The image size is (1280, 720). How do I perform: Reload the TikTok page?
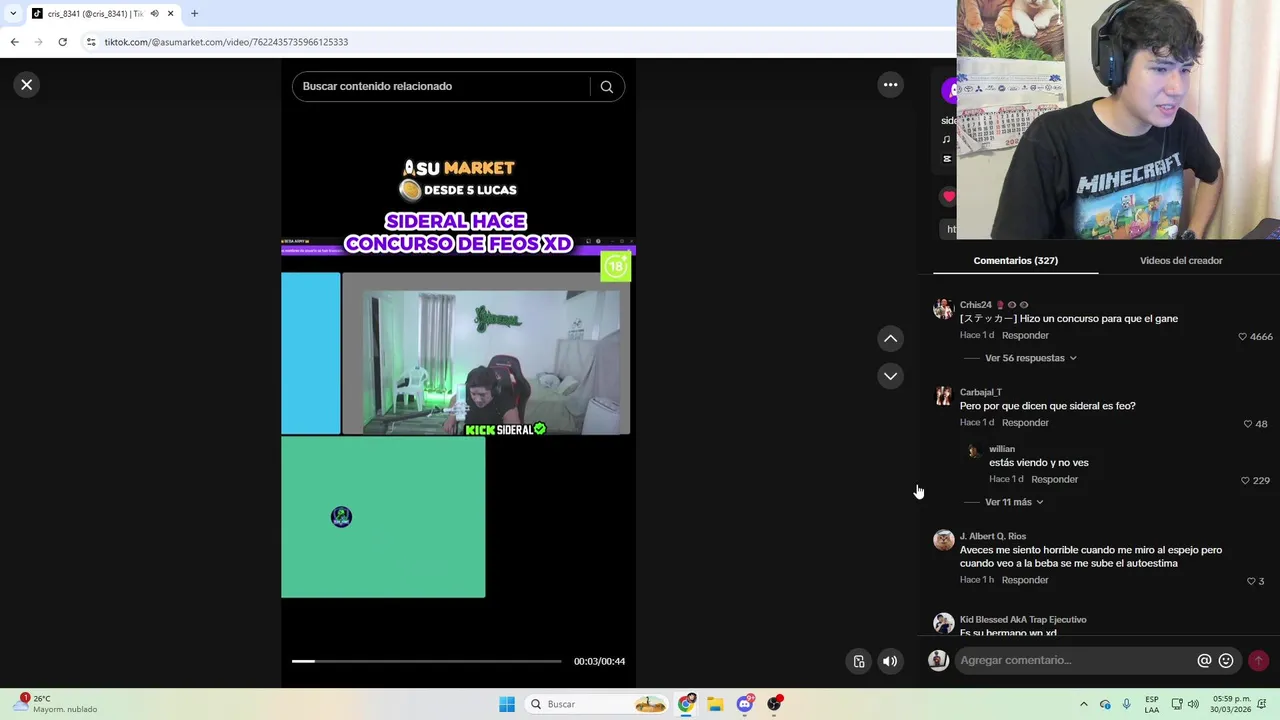coord(62,42)
